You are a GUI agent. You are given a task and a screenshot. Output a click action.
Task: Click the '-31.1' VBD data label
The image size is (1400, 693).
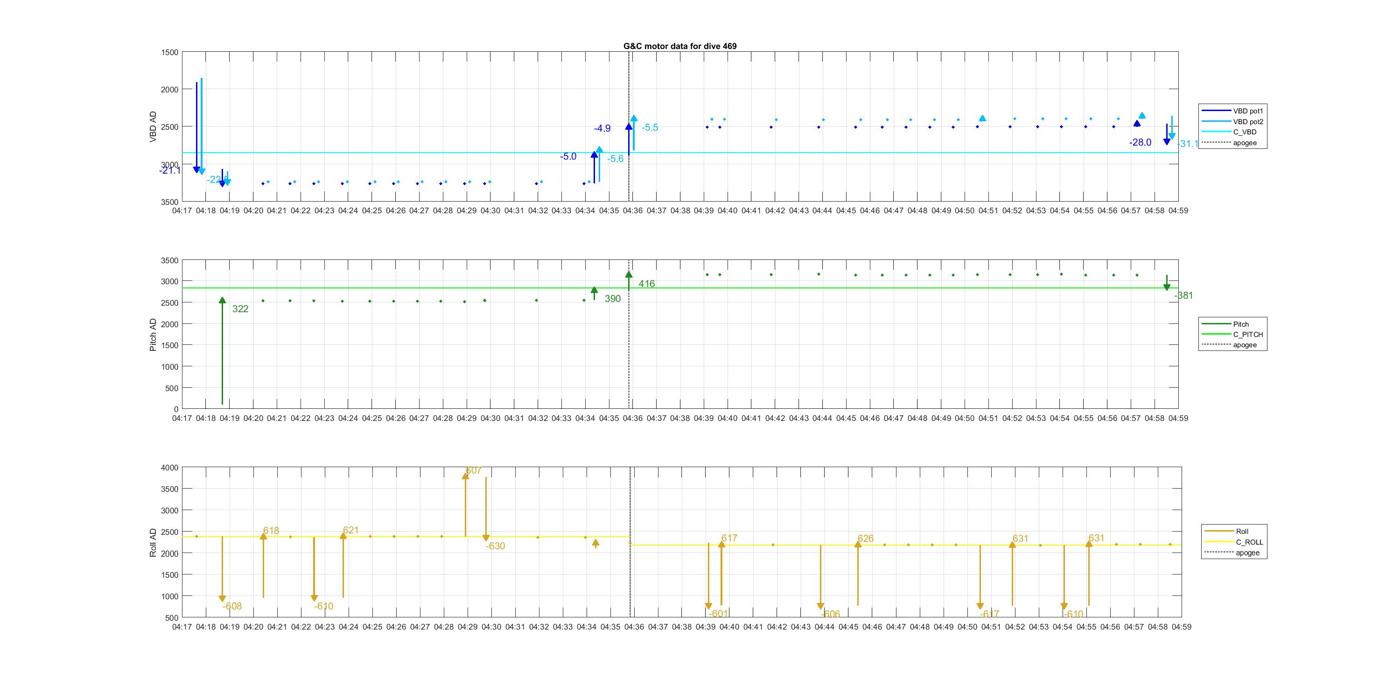pos(1188,144)
